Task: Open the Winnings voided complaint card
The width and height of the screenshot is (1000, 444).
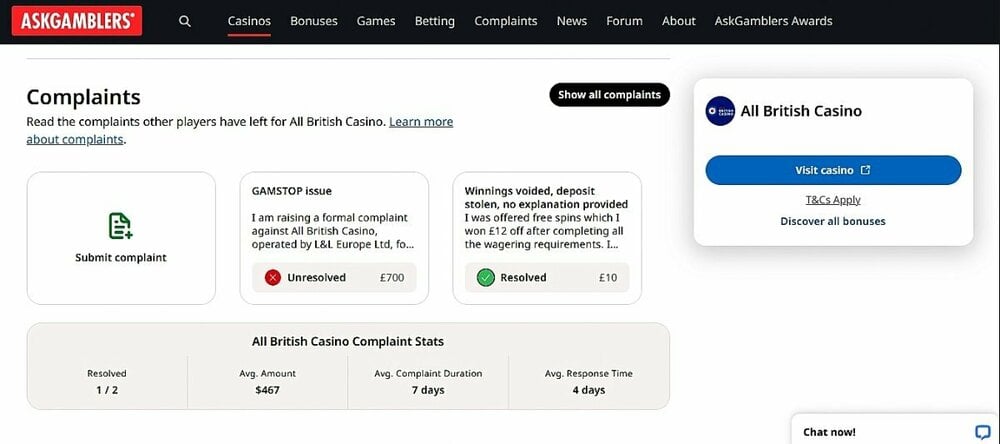Action: [547, 238]
